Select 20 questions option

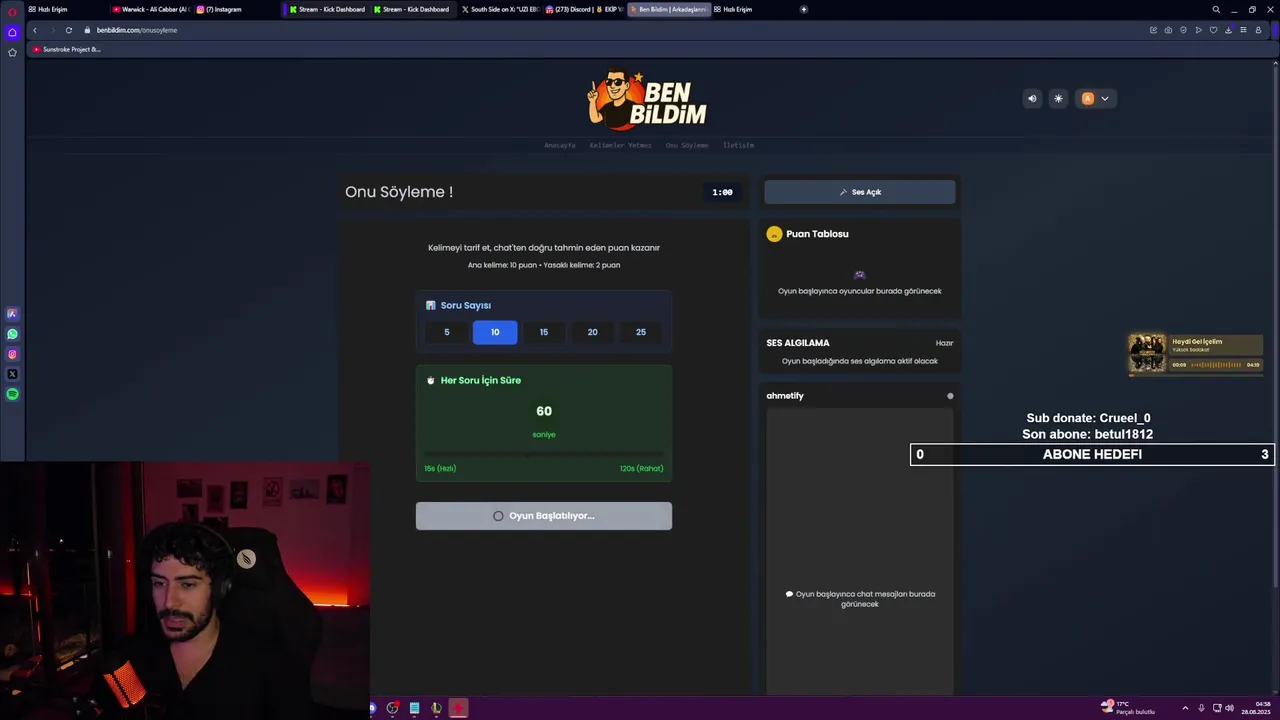click(592, 332)
